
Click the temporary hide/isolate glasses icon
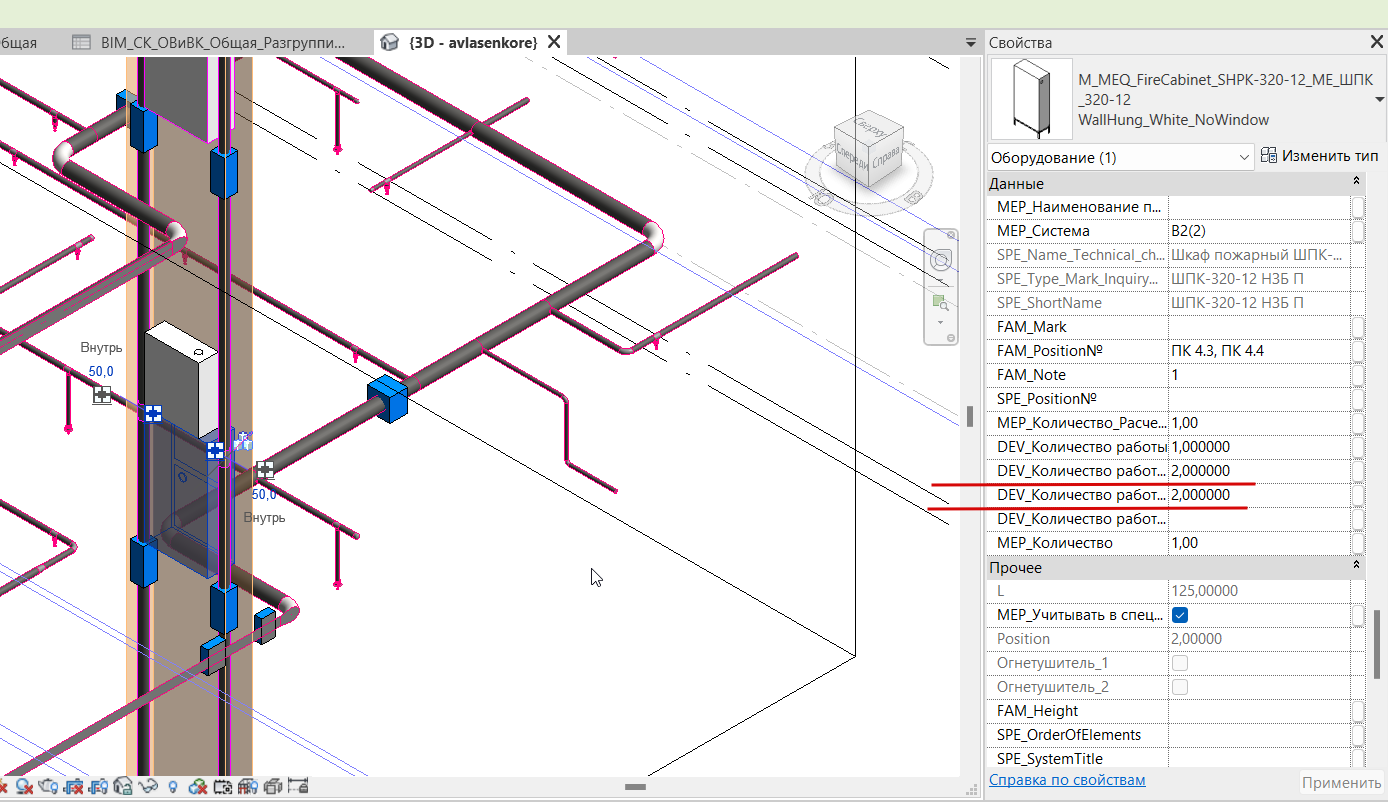tap(148, 787)
